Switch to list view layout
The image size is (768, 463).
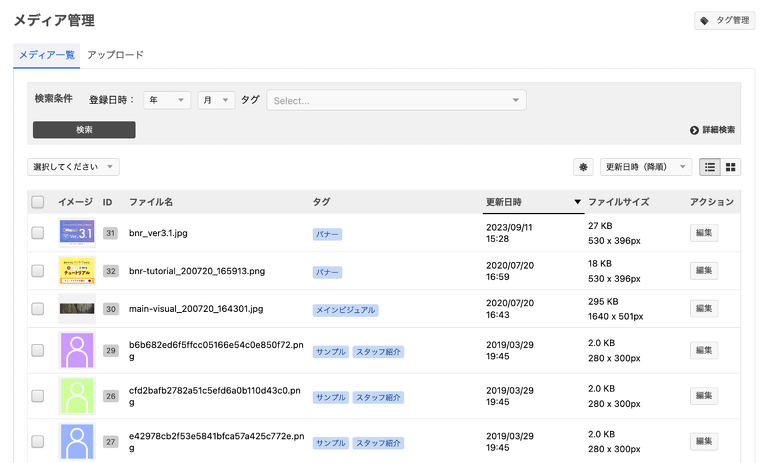(710, 167)
